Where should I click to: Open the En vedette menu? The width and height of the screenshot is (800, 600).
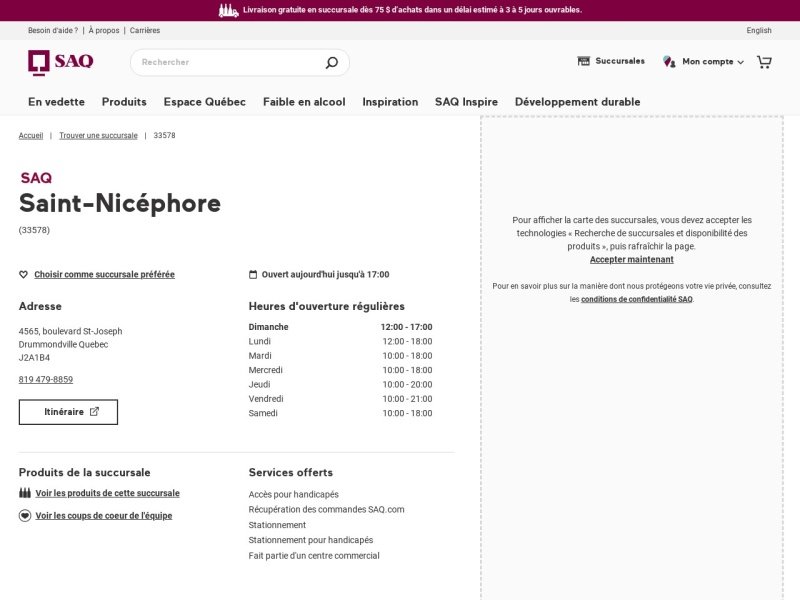pyautogui.click(x=57, y=102)
